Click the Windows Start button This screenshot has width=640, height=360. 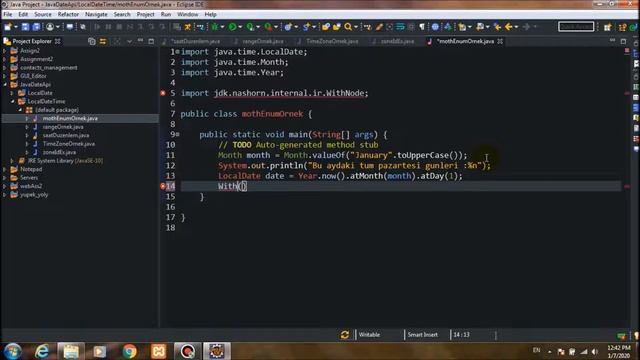[x=13, y=351]
